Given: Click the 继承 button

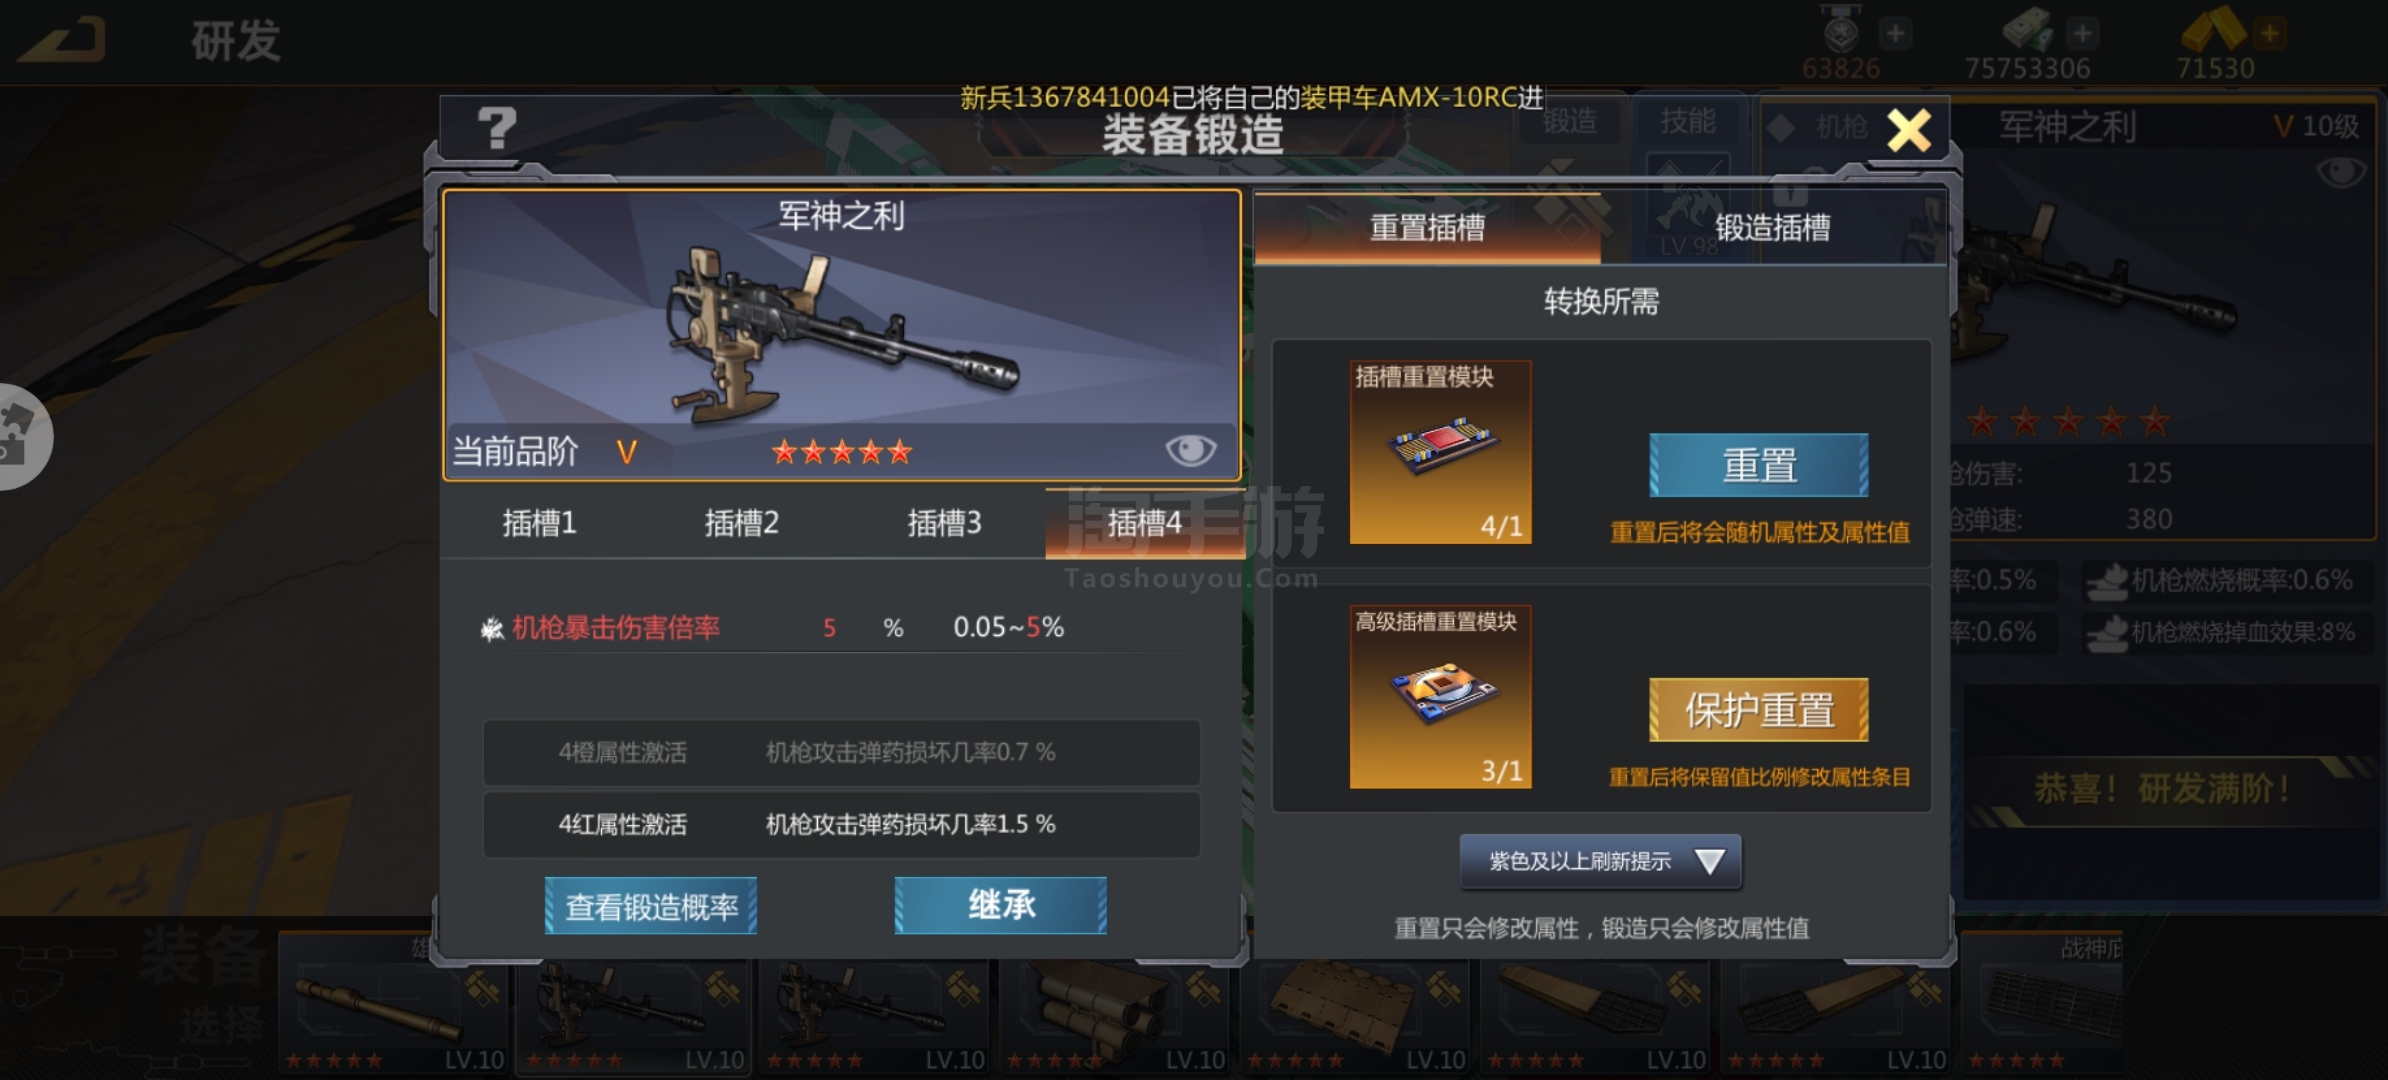Looking at the screenshot, I should [1001, 906].
